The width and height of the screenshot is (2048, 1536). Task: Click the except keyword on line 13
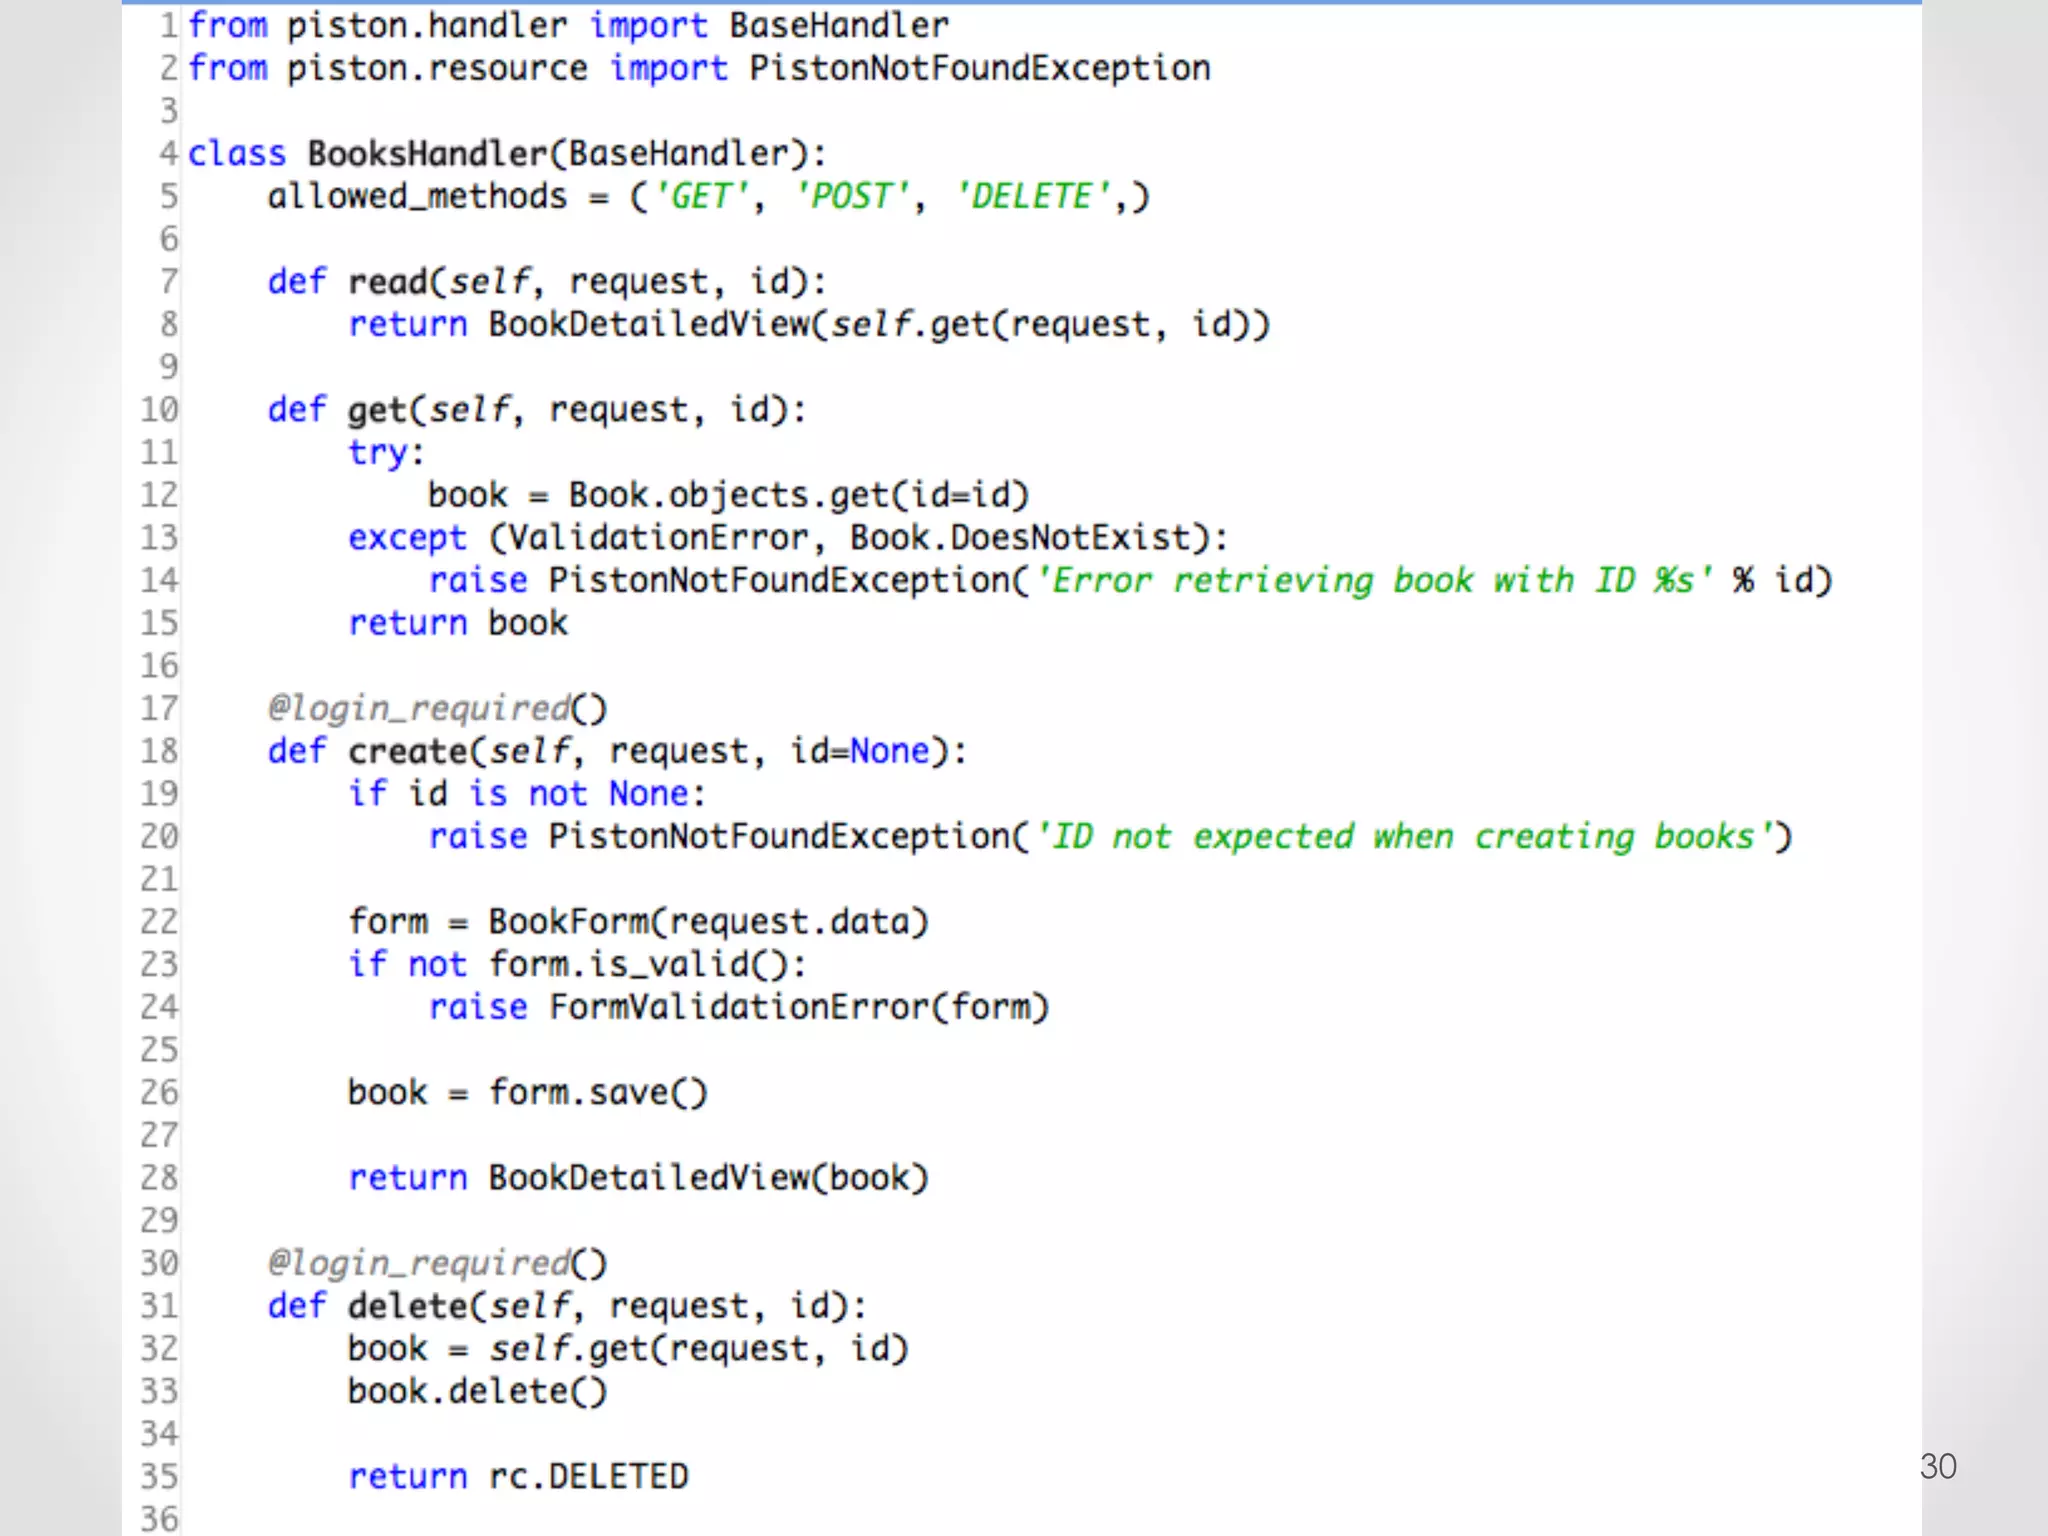(407, 538)
